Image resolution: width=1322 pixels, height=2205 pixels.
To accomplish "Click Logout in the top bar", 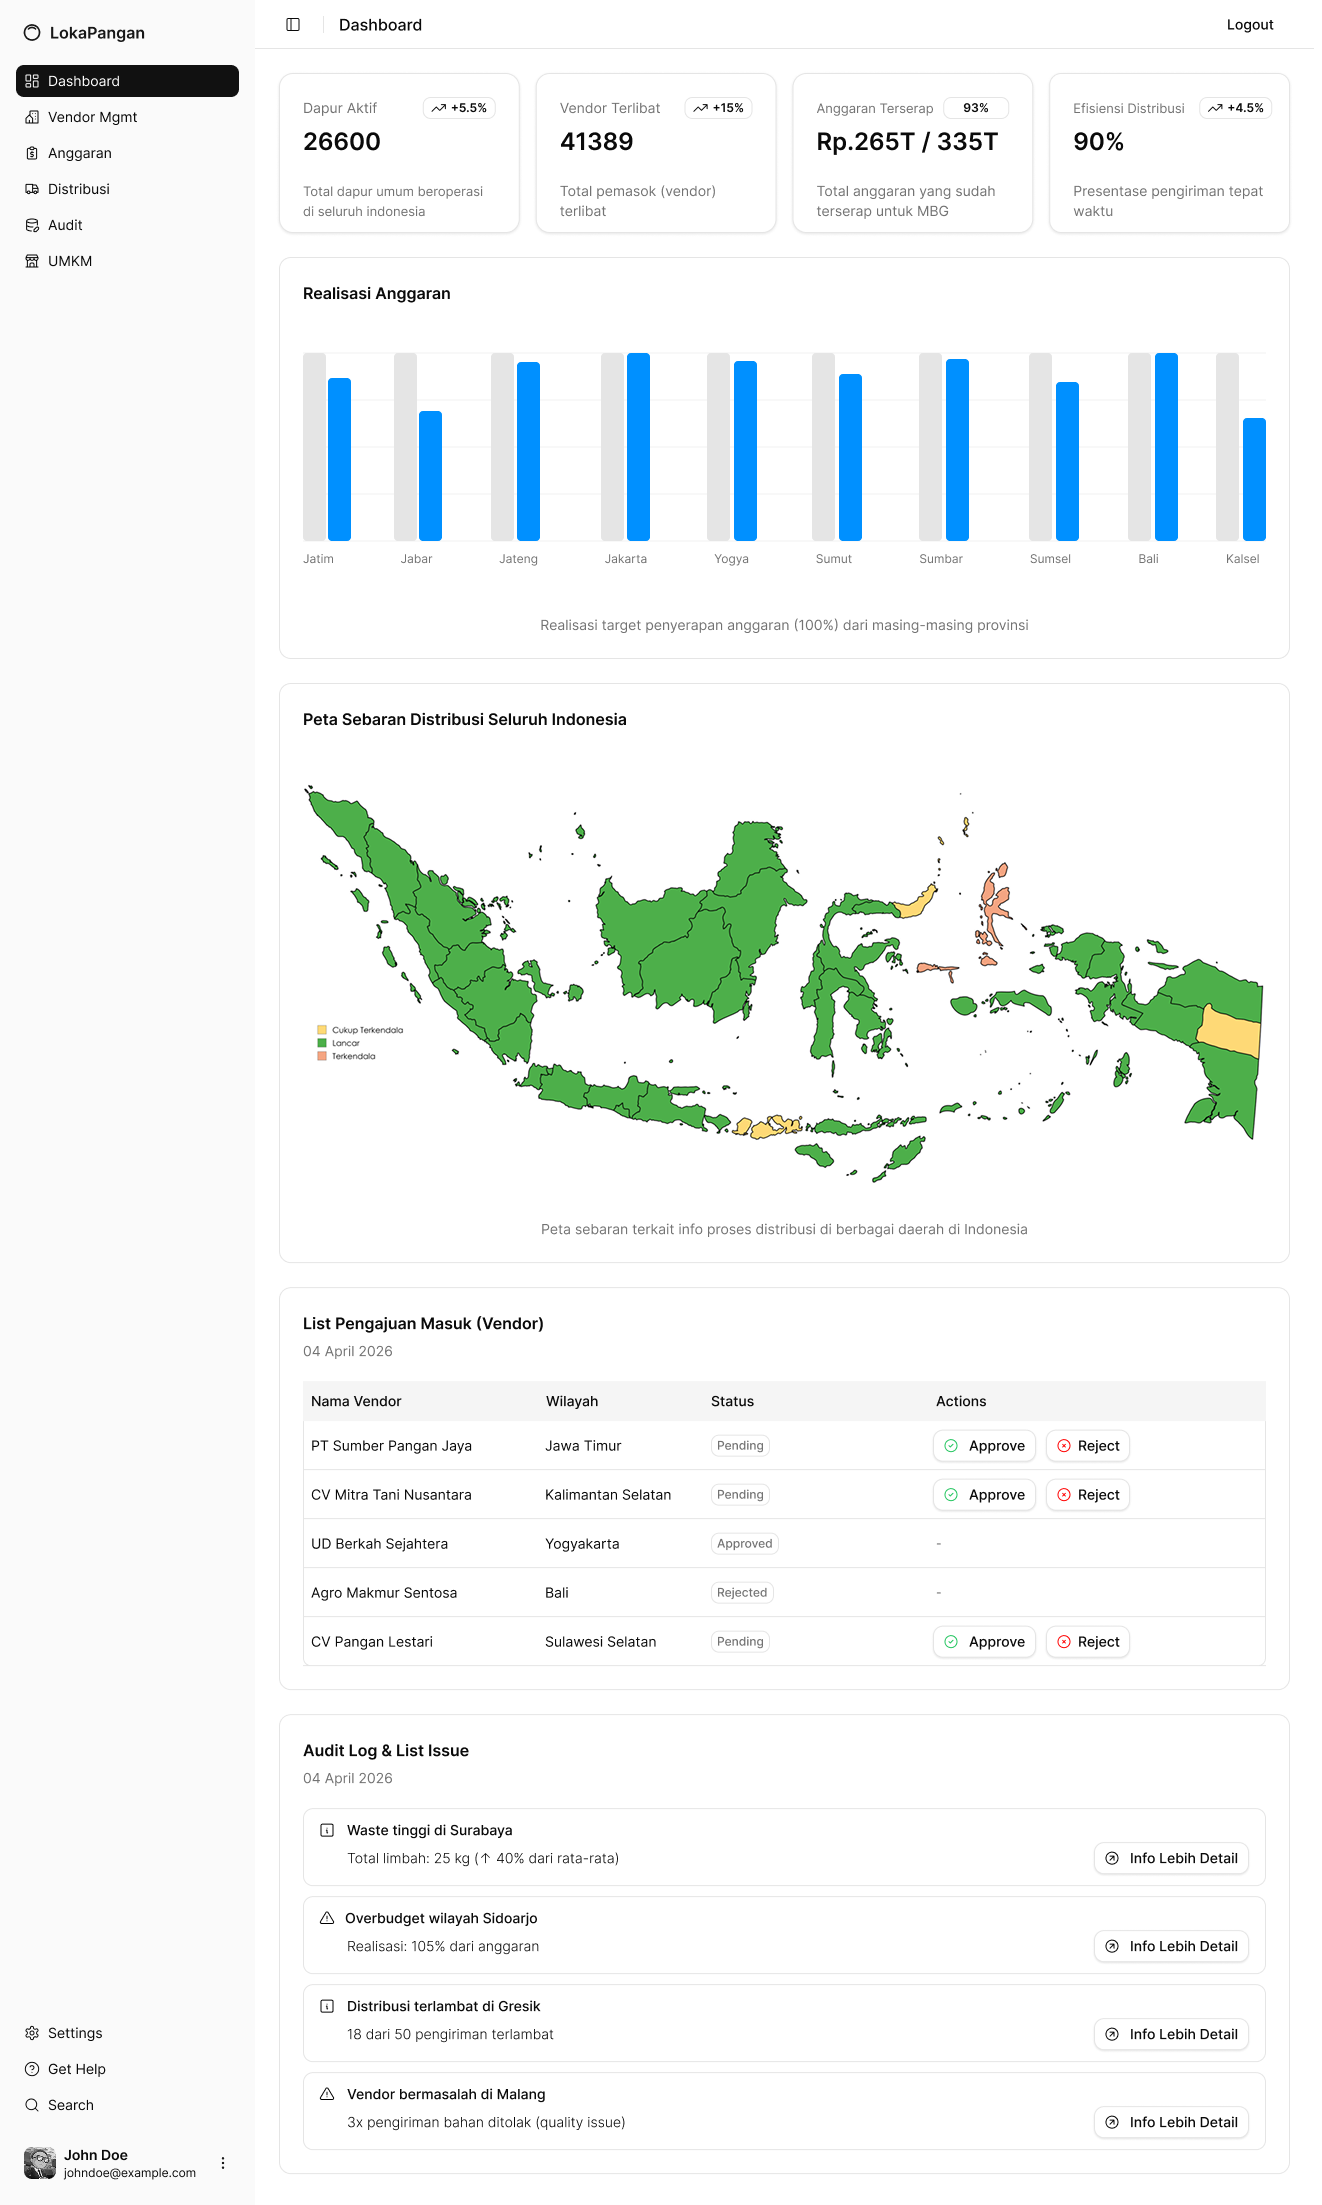I will point(1250,24).
